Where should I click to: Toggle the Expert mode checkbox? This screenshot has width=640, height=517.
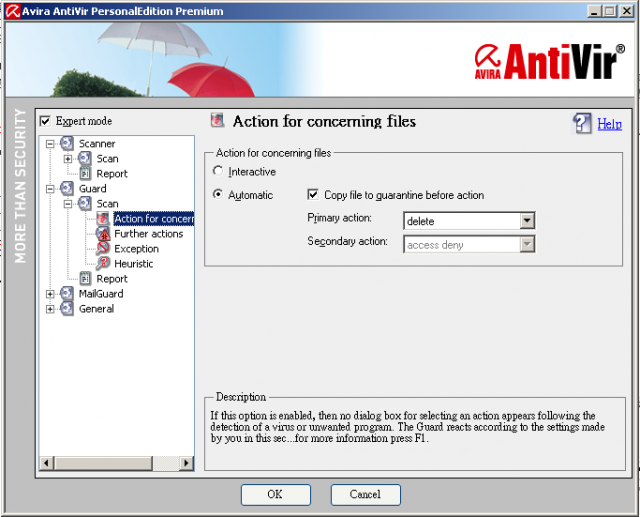click(45, 121)
